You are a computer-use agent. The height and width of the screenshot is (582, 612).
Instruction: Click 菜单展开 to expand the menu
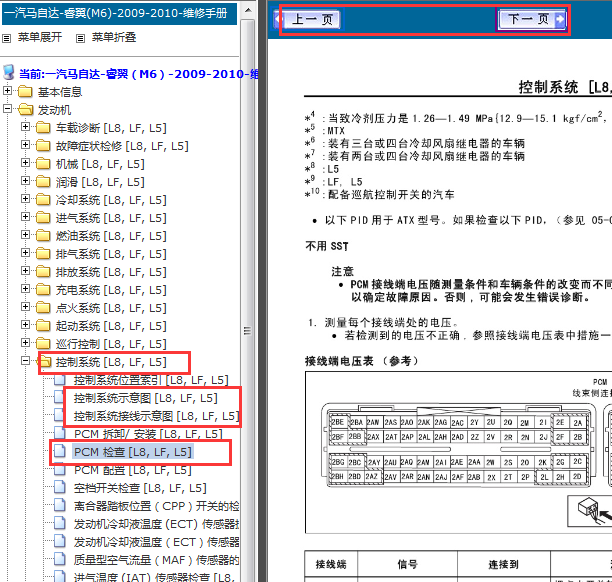click(x=40, y=37)
